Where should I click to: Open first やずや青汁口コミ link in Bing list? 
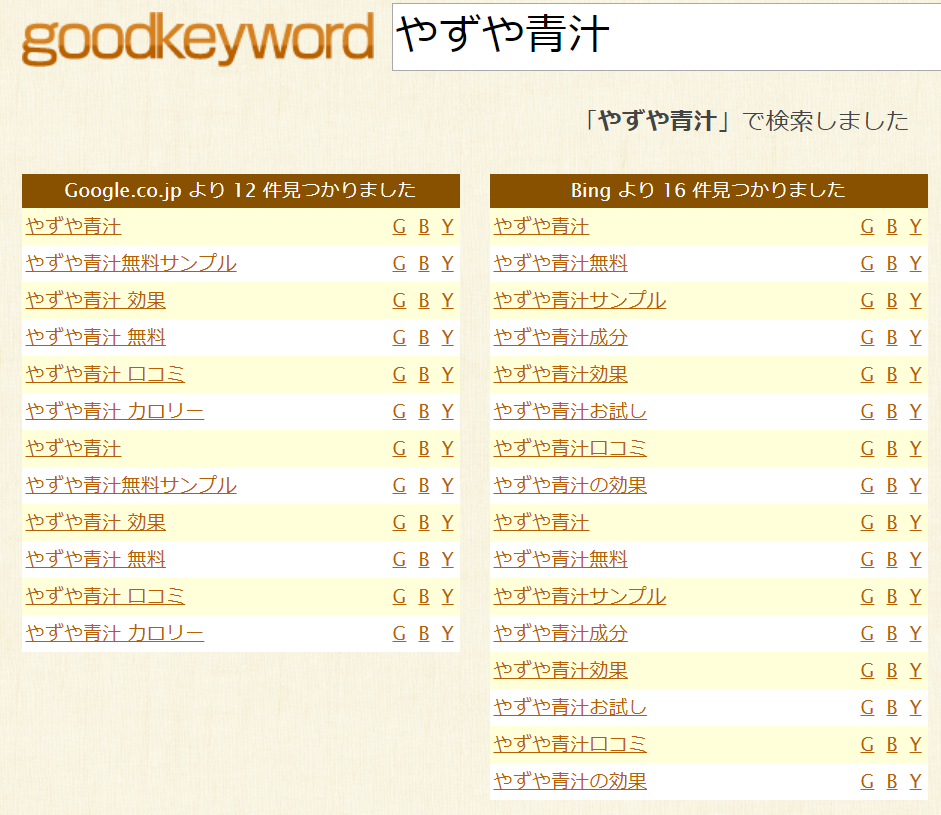[x=570, y=448]
